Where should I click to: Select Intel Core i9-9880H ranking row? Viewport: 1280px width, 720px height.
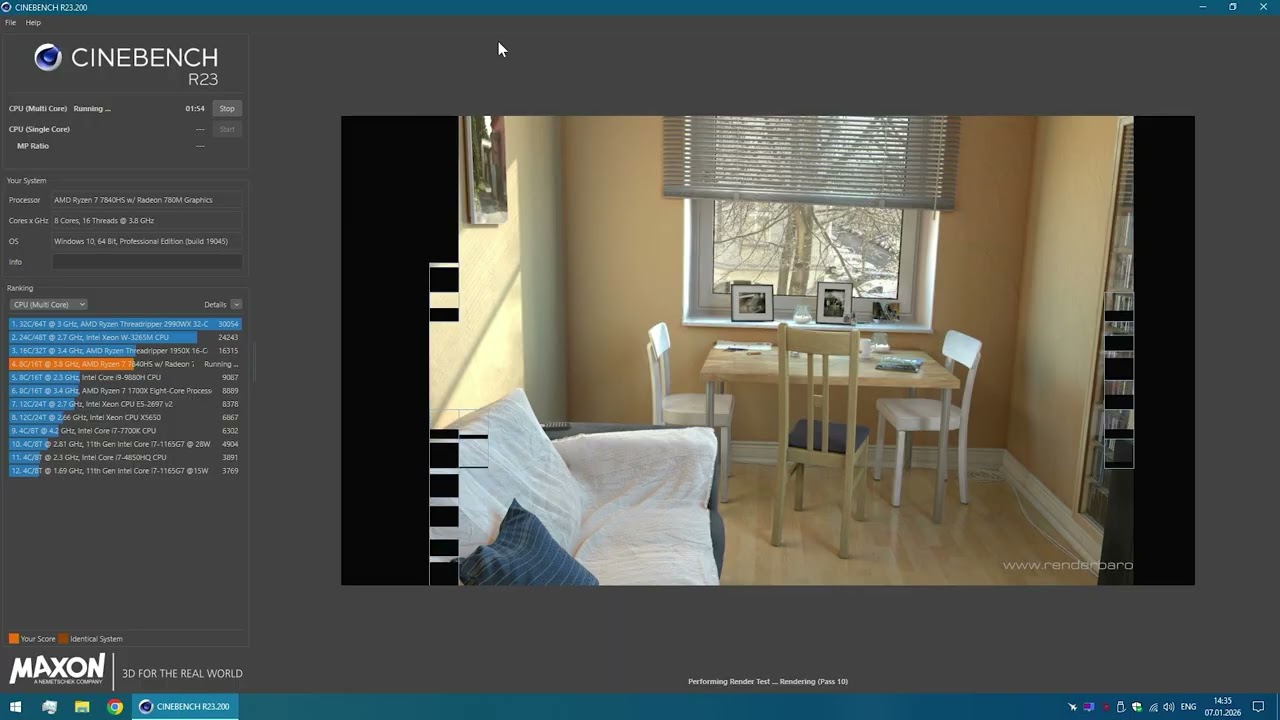(125, 377)
